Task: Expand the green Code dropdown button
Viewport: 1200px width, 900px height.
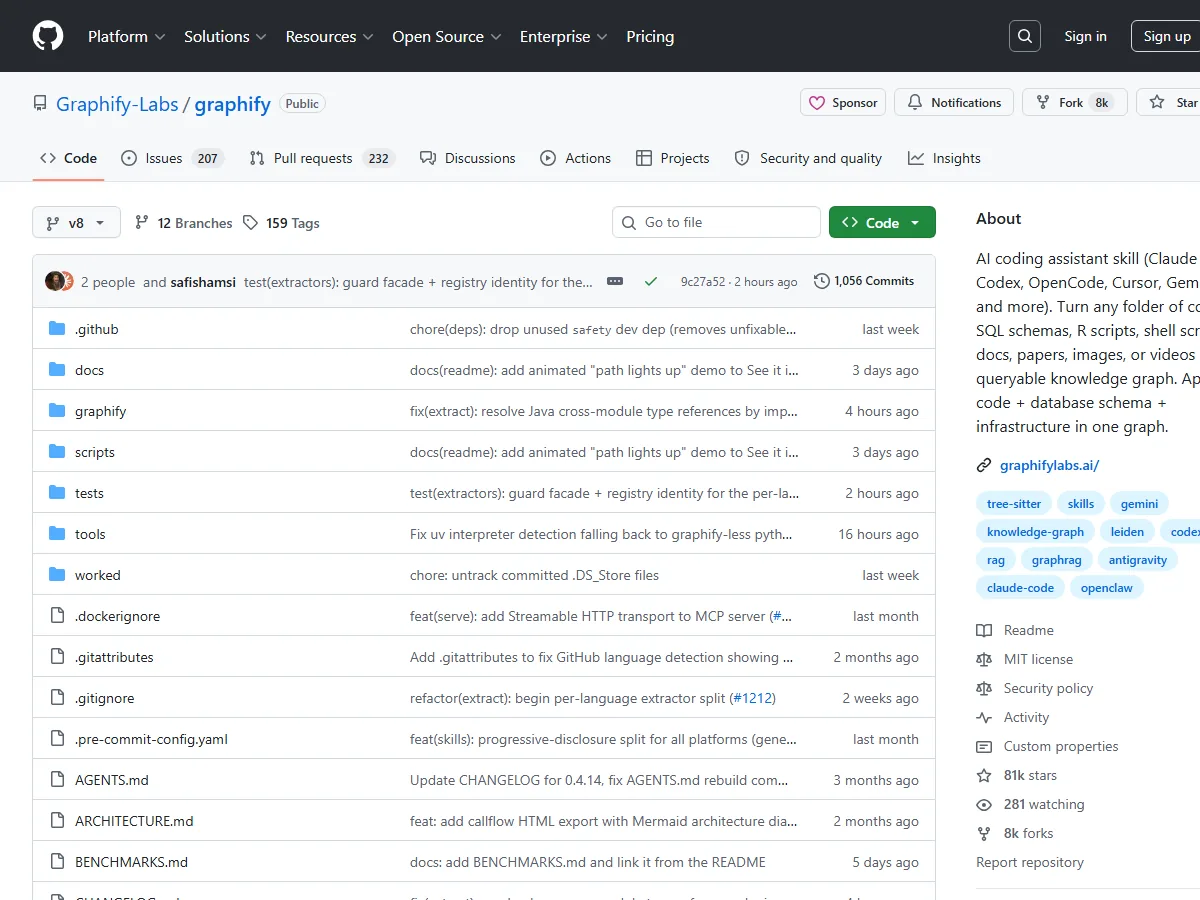Action: tap(882, 222)
